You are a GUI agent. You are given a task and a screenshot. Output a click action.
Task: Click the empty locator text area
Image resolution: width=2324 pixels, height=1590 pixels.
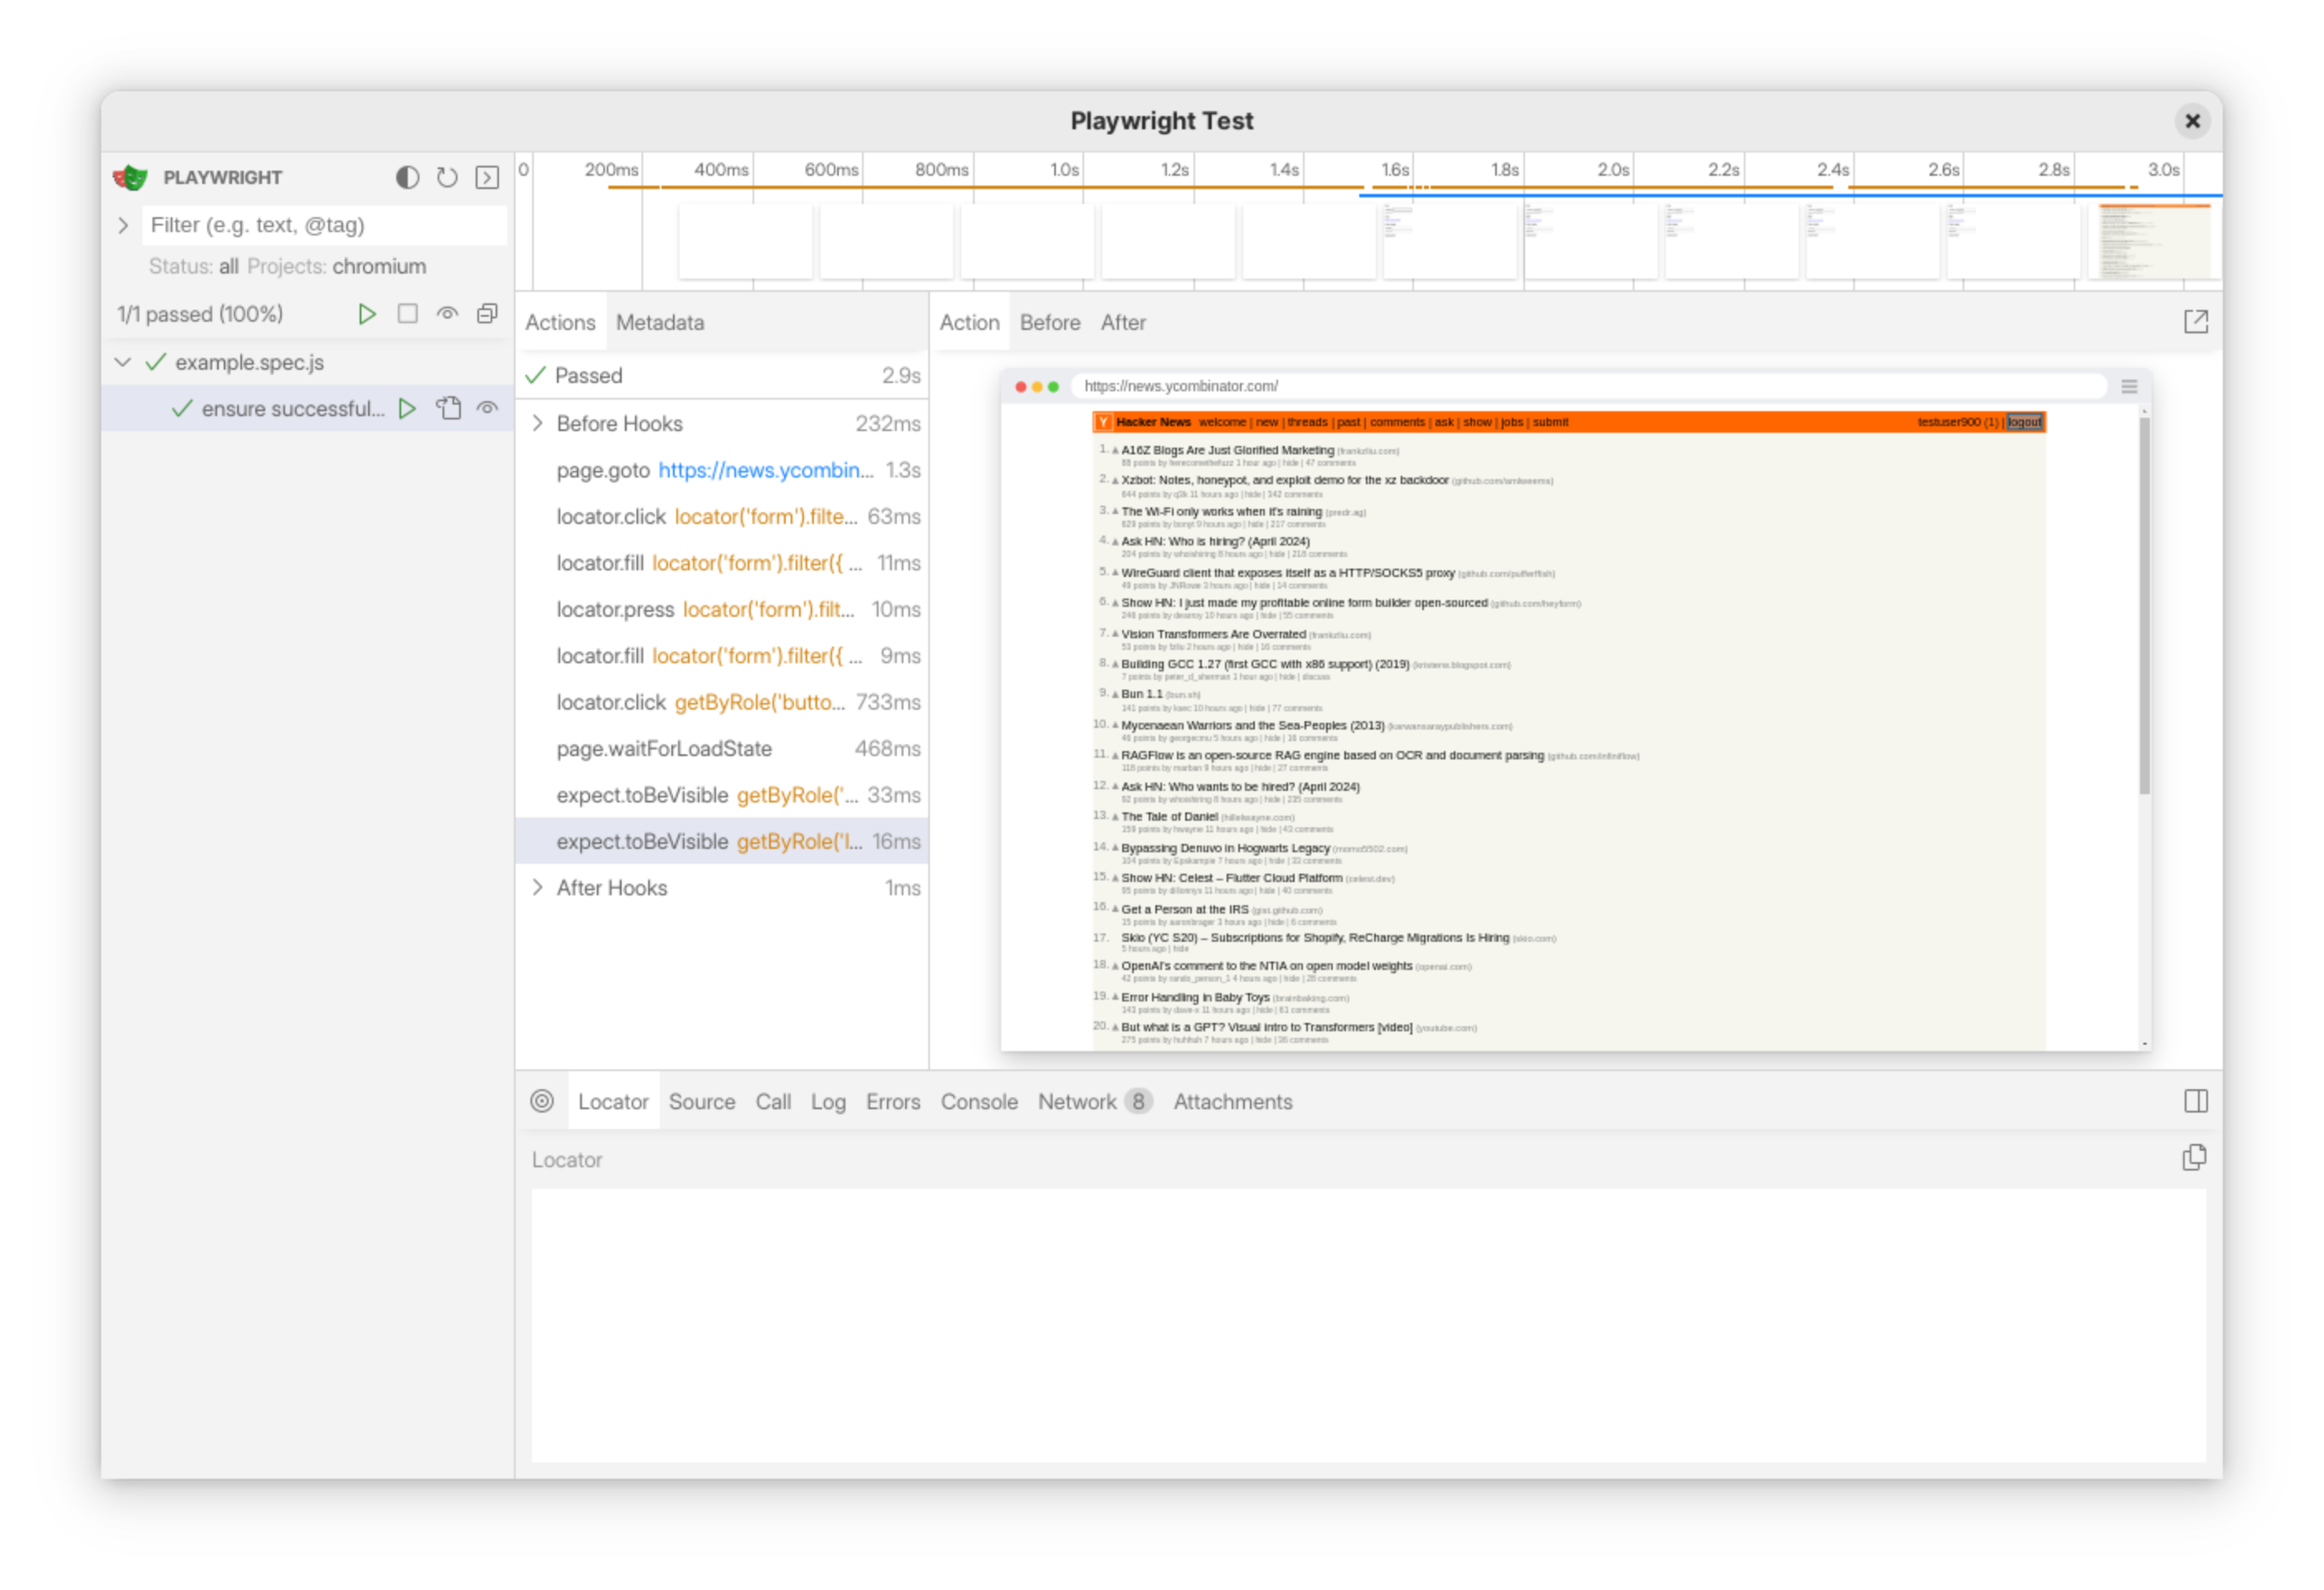pyautogui.click(x=1368, y=1325)
